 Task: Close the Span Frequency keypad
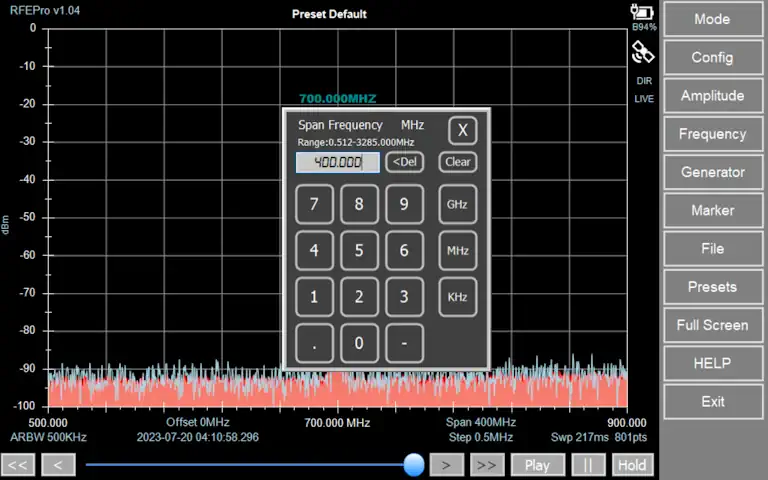pyautogui.click(x=461, y=130)
